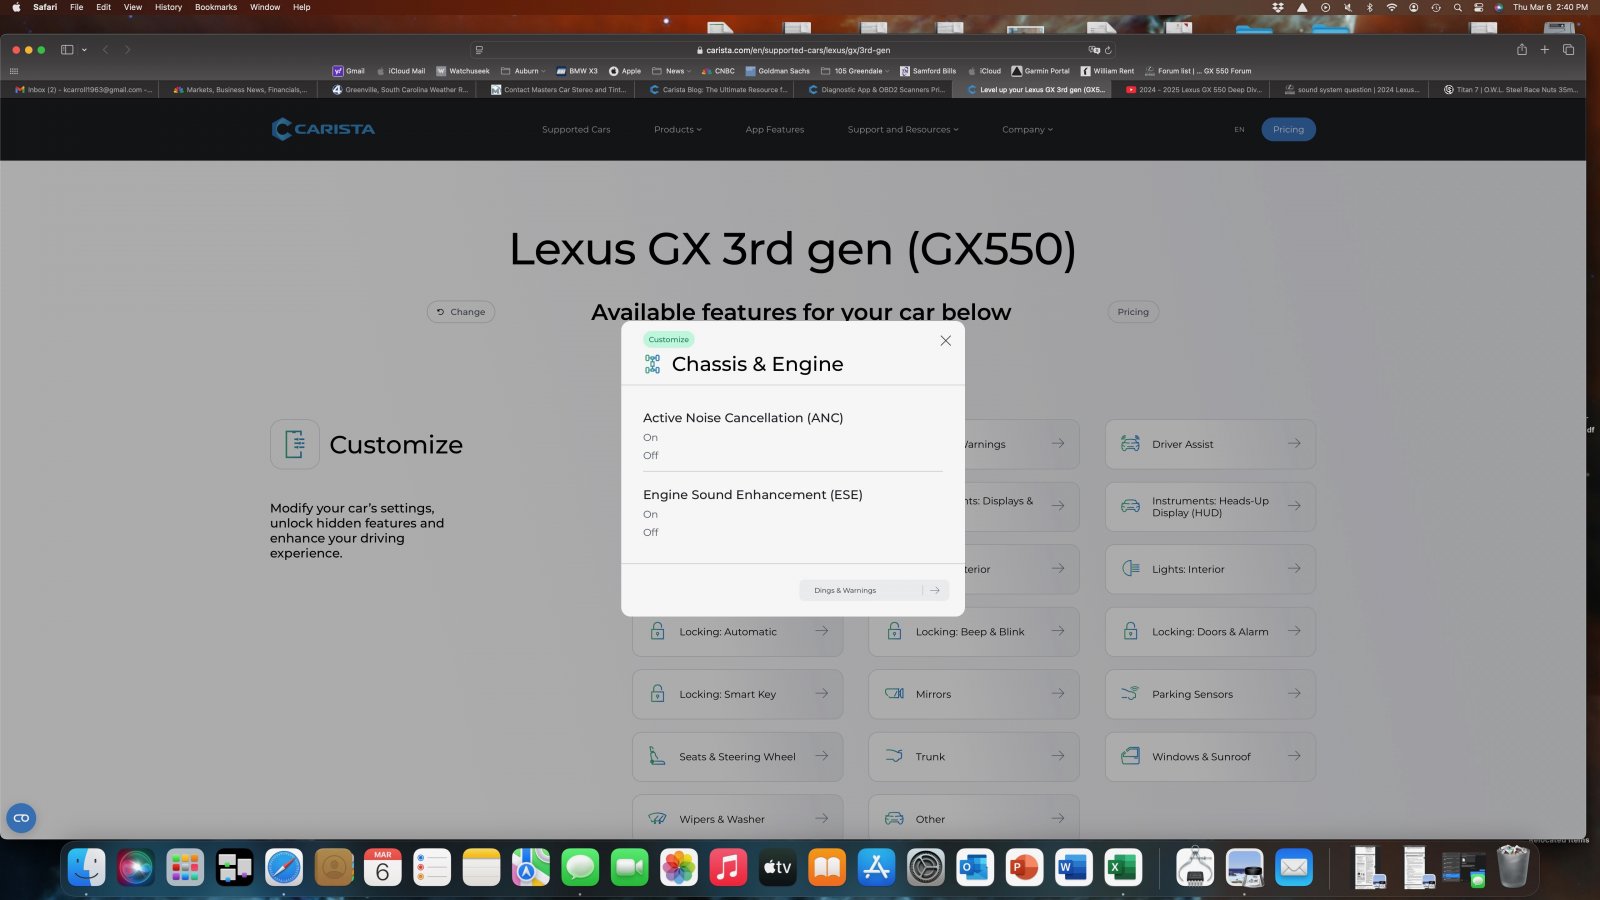Open Gmail bookmark in favorites bar
Viewport: 1600px width, 900px height.
[x=349, y=71]
